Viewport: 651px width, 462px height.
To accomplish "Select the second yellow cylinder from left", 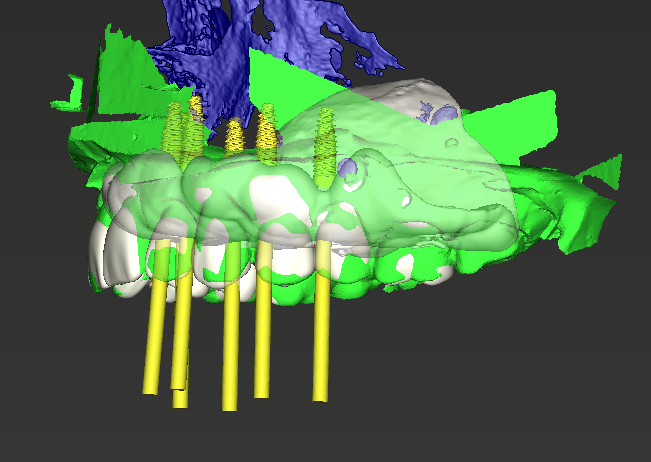I will [x=182, y=350].
